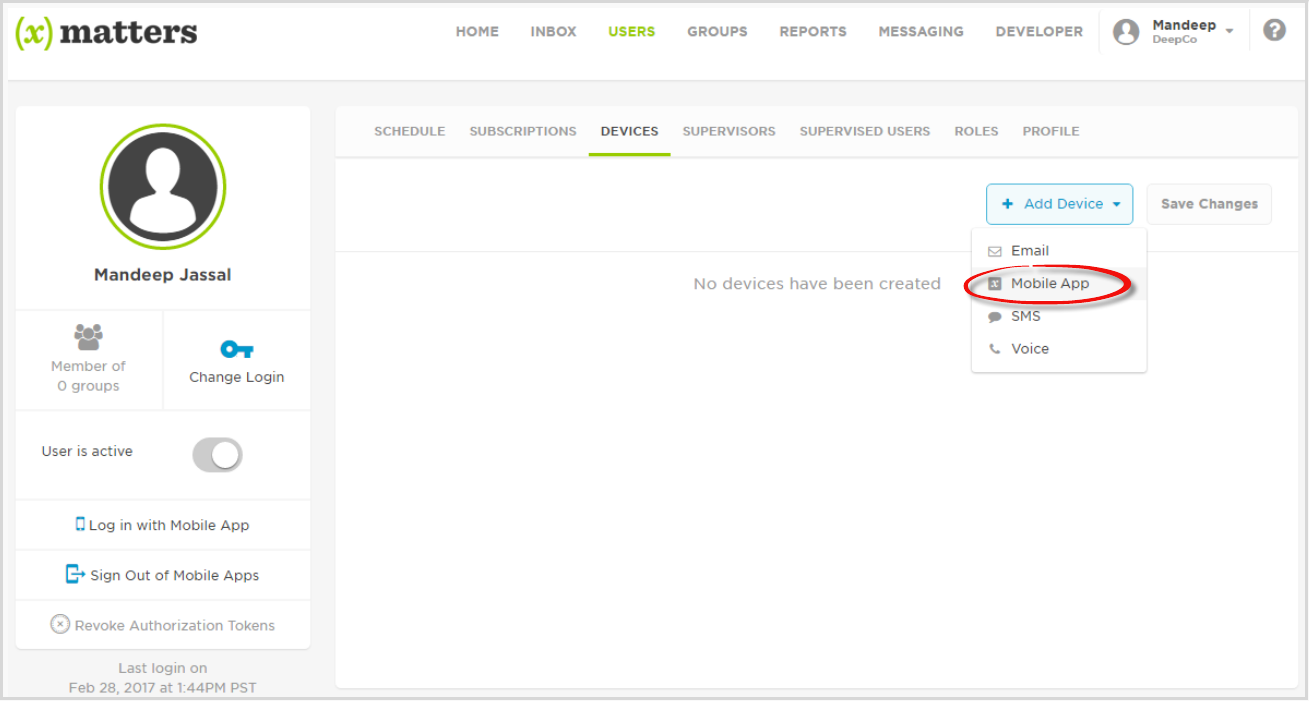The height and width of the screenshot is (701, 1309).
Task: Open the Supervised Users tab
Action: (865, 131)
